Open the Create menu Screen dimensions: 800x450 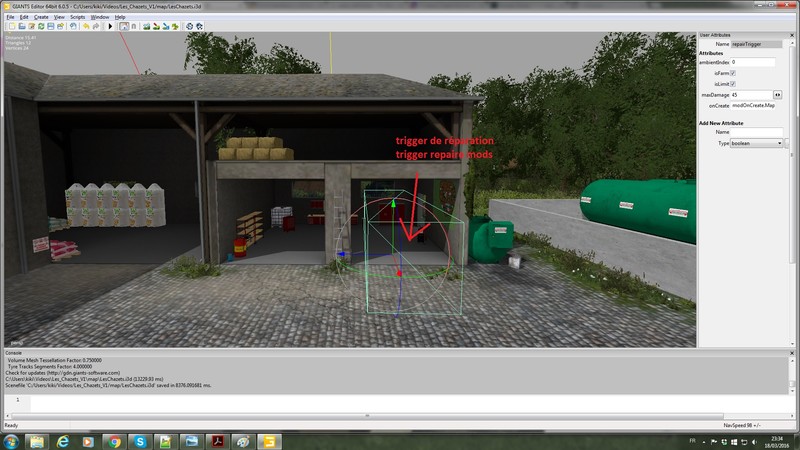tap(41, 17)
